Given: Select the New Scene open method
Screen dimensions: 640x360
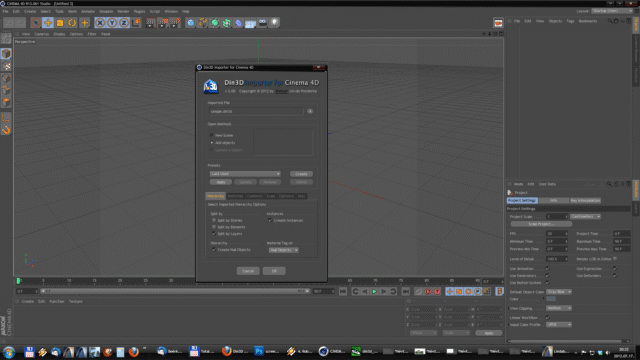Looking at the screenshot, I should pos(211,135).
